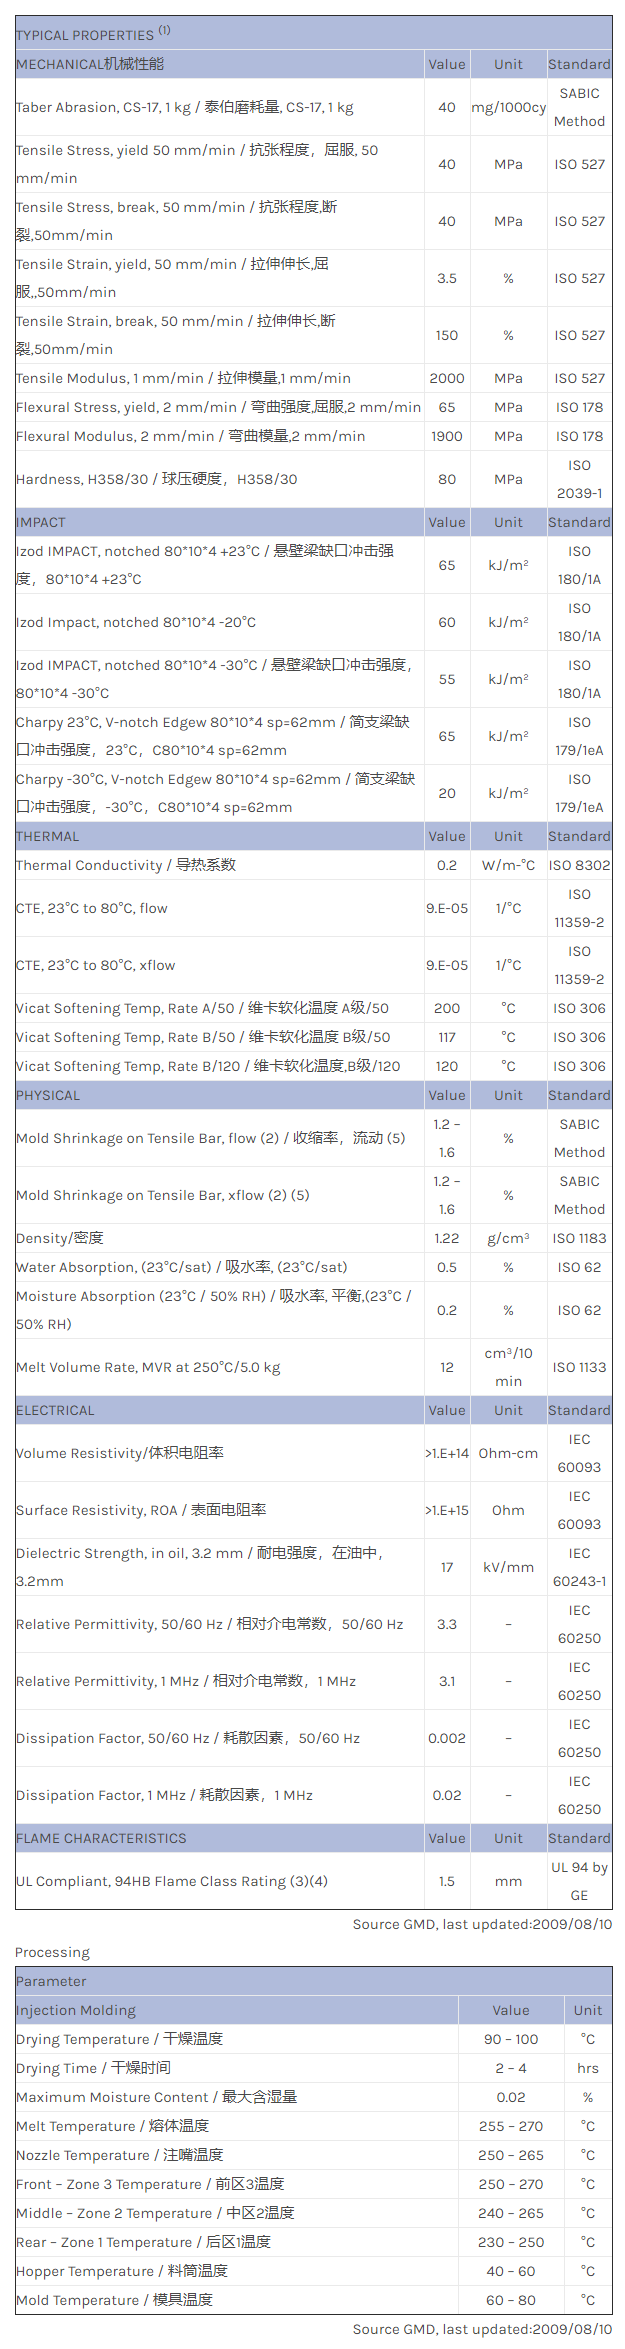625x2349 pixels.
Task: Select the Density row label
Action: [x=60, y=1238]
